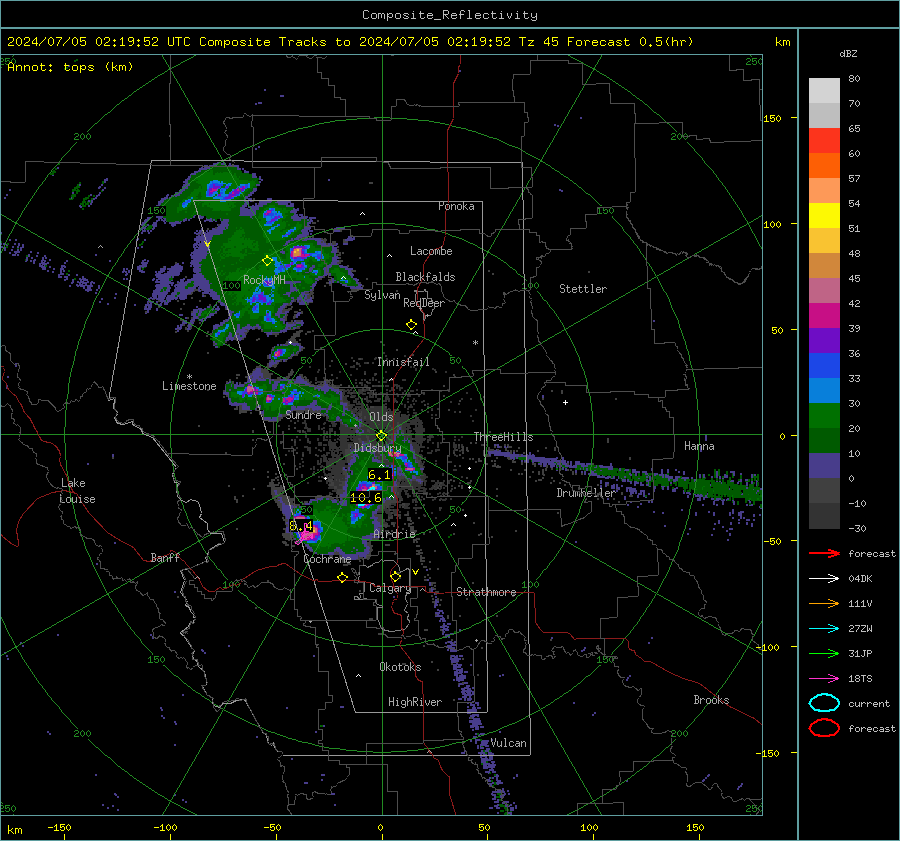Viewport: 900px width, 841px height.
Task: Click the Didsbury label
Action: [x=377, y=448]
